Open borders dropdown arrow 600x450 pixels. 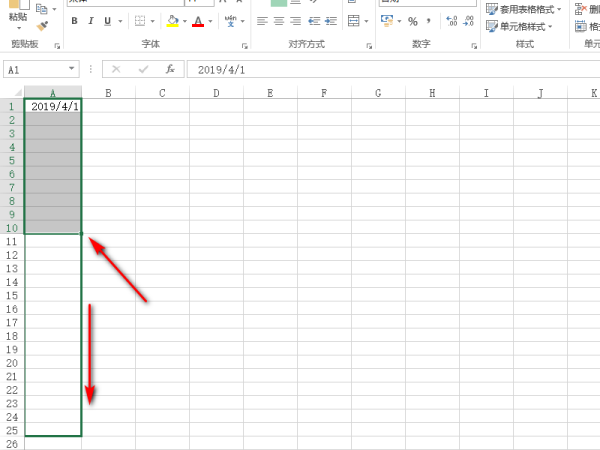(x=153, y=21)
